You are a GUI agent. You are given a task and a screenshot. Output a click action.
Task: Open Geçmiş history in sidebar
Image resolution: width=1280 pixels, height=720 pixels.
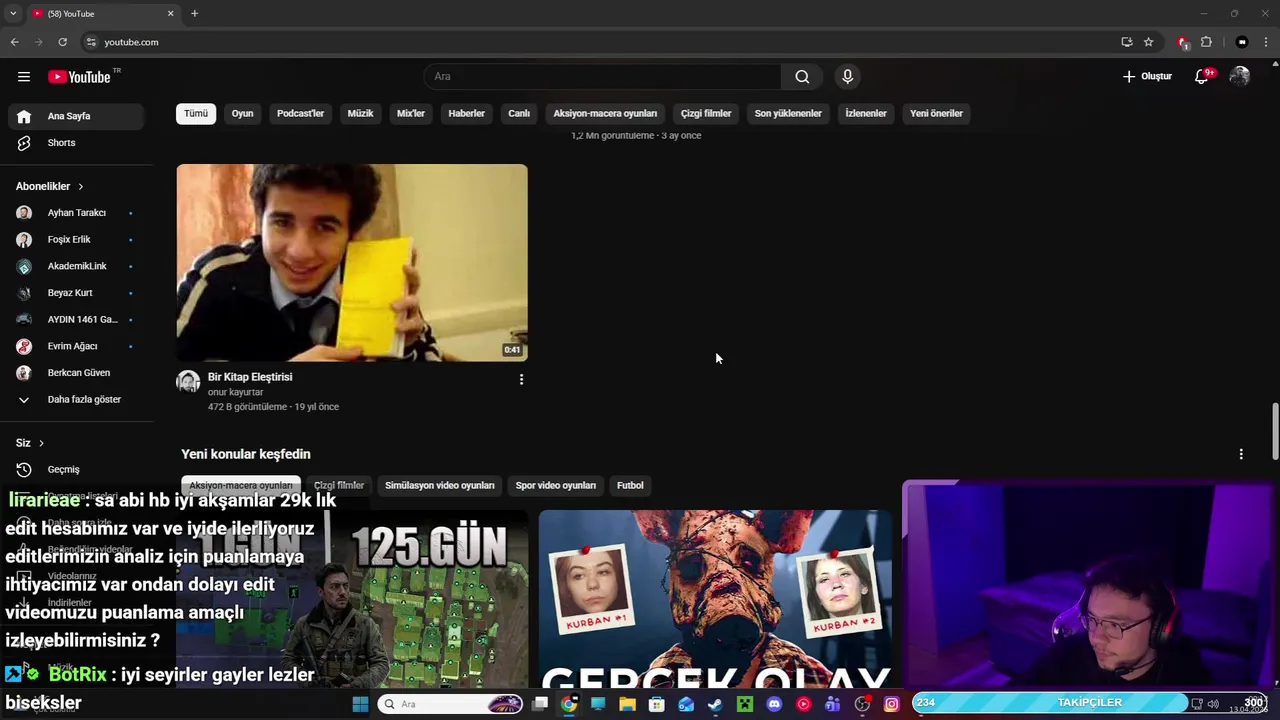76,470
